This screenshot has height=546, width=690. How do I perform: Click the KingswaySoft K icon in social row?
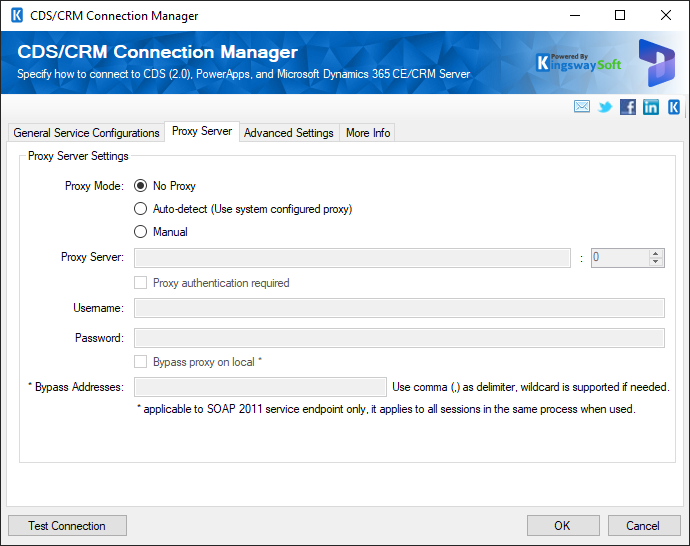pyautogui.click(x=674, y=107)
